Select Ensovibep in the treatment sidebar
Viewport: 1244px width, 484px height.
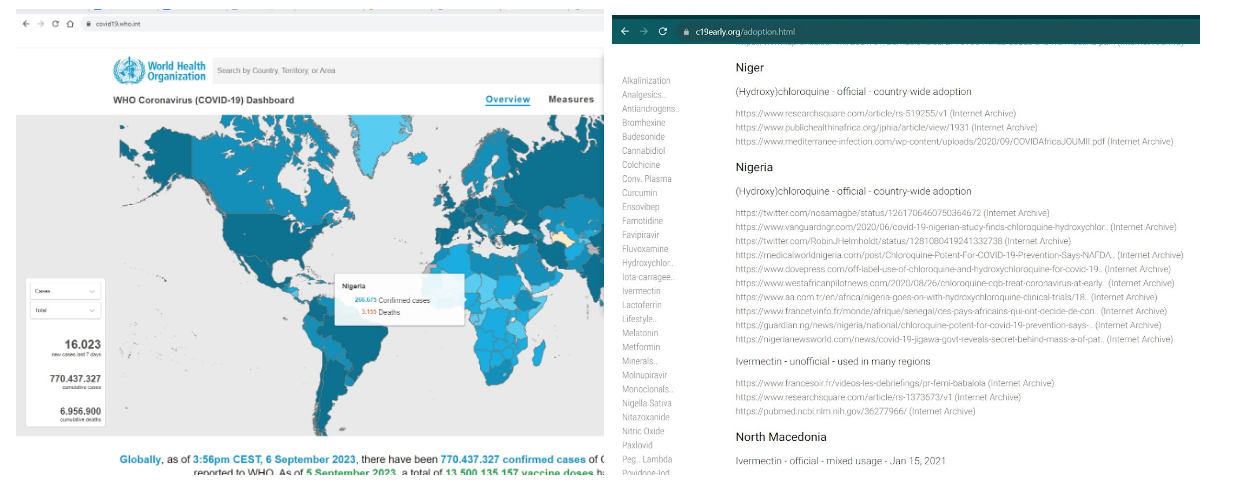(x=641, y=207)
